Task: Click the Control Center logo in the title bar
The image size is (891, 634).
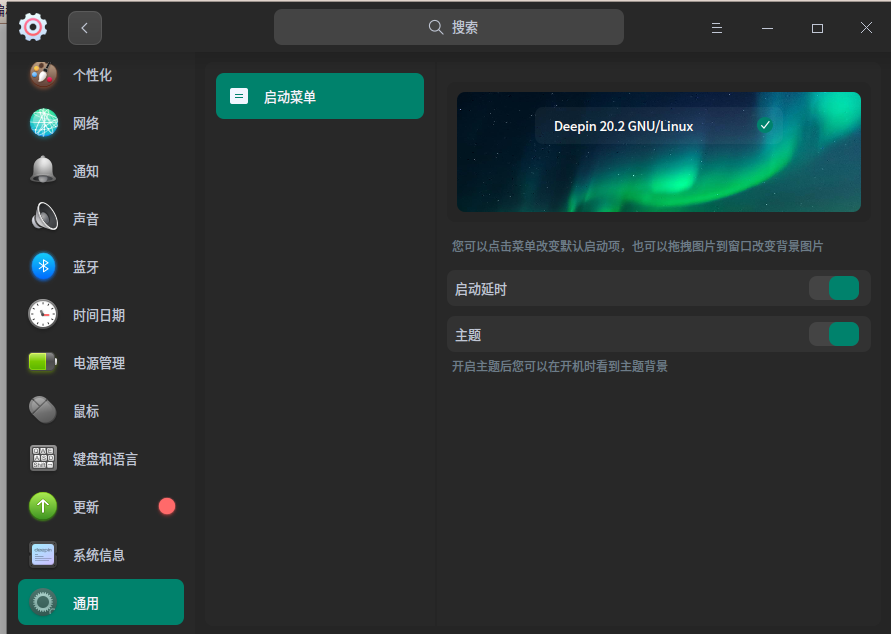Action: tap(33, 27)
